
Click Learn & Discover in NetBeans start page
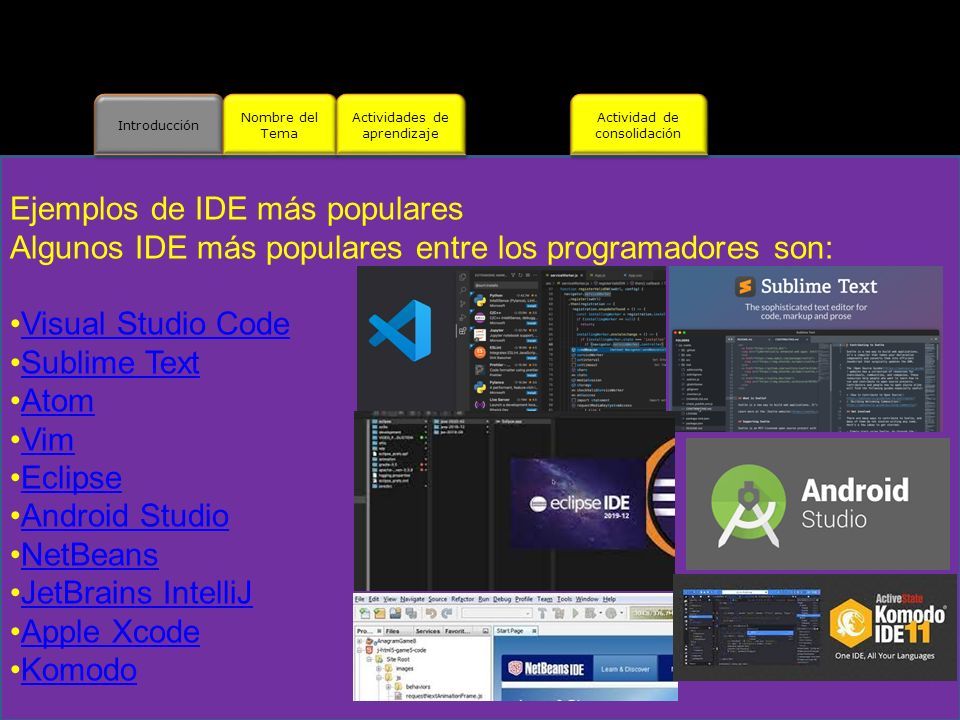click(x=624, y=669)
